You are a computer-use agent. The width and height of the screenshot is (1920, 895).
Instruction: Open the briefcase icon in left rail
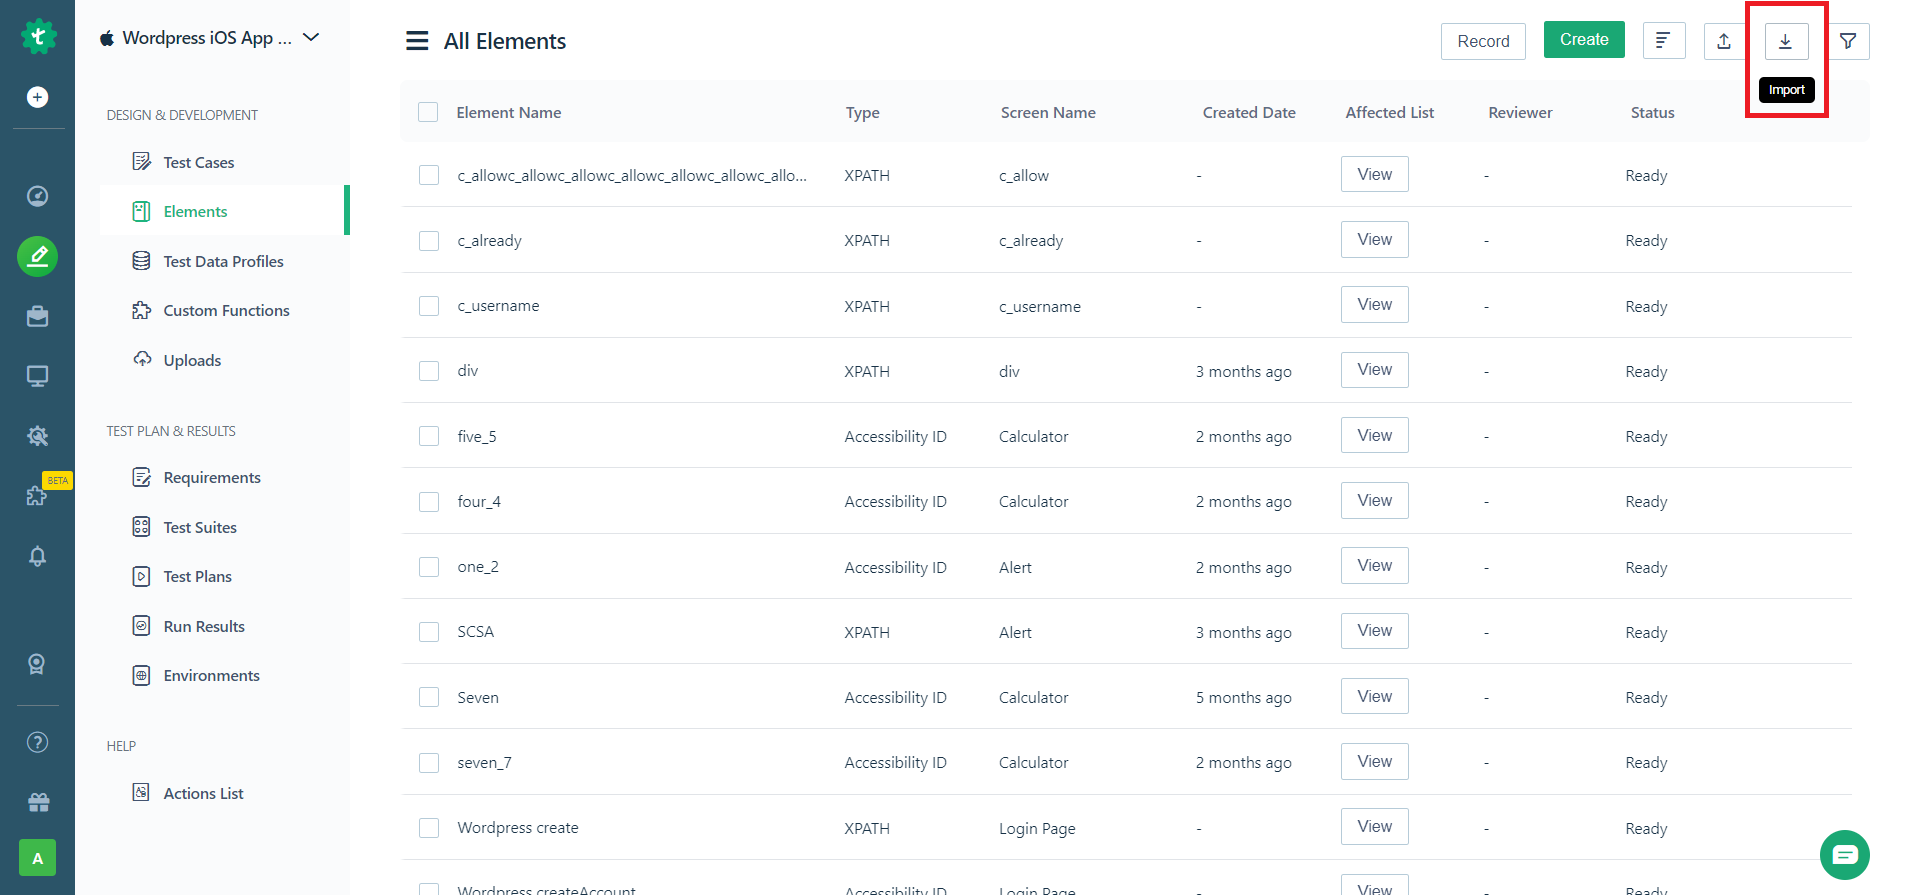[x=37, y=316]
